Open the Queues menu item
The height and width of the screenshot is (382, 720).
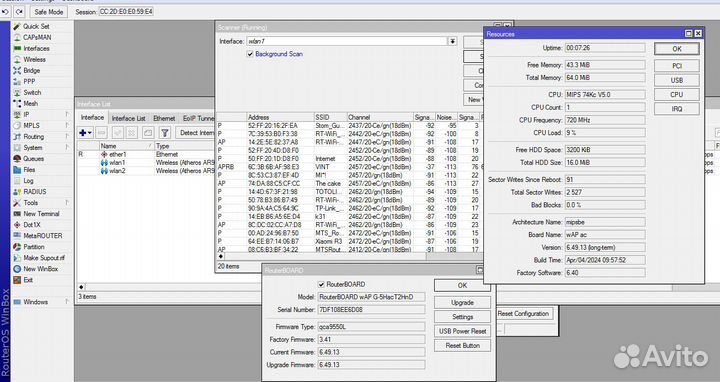(33, 159)
